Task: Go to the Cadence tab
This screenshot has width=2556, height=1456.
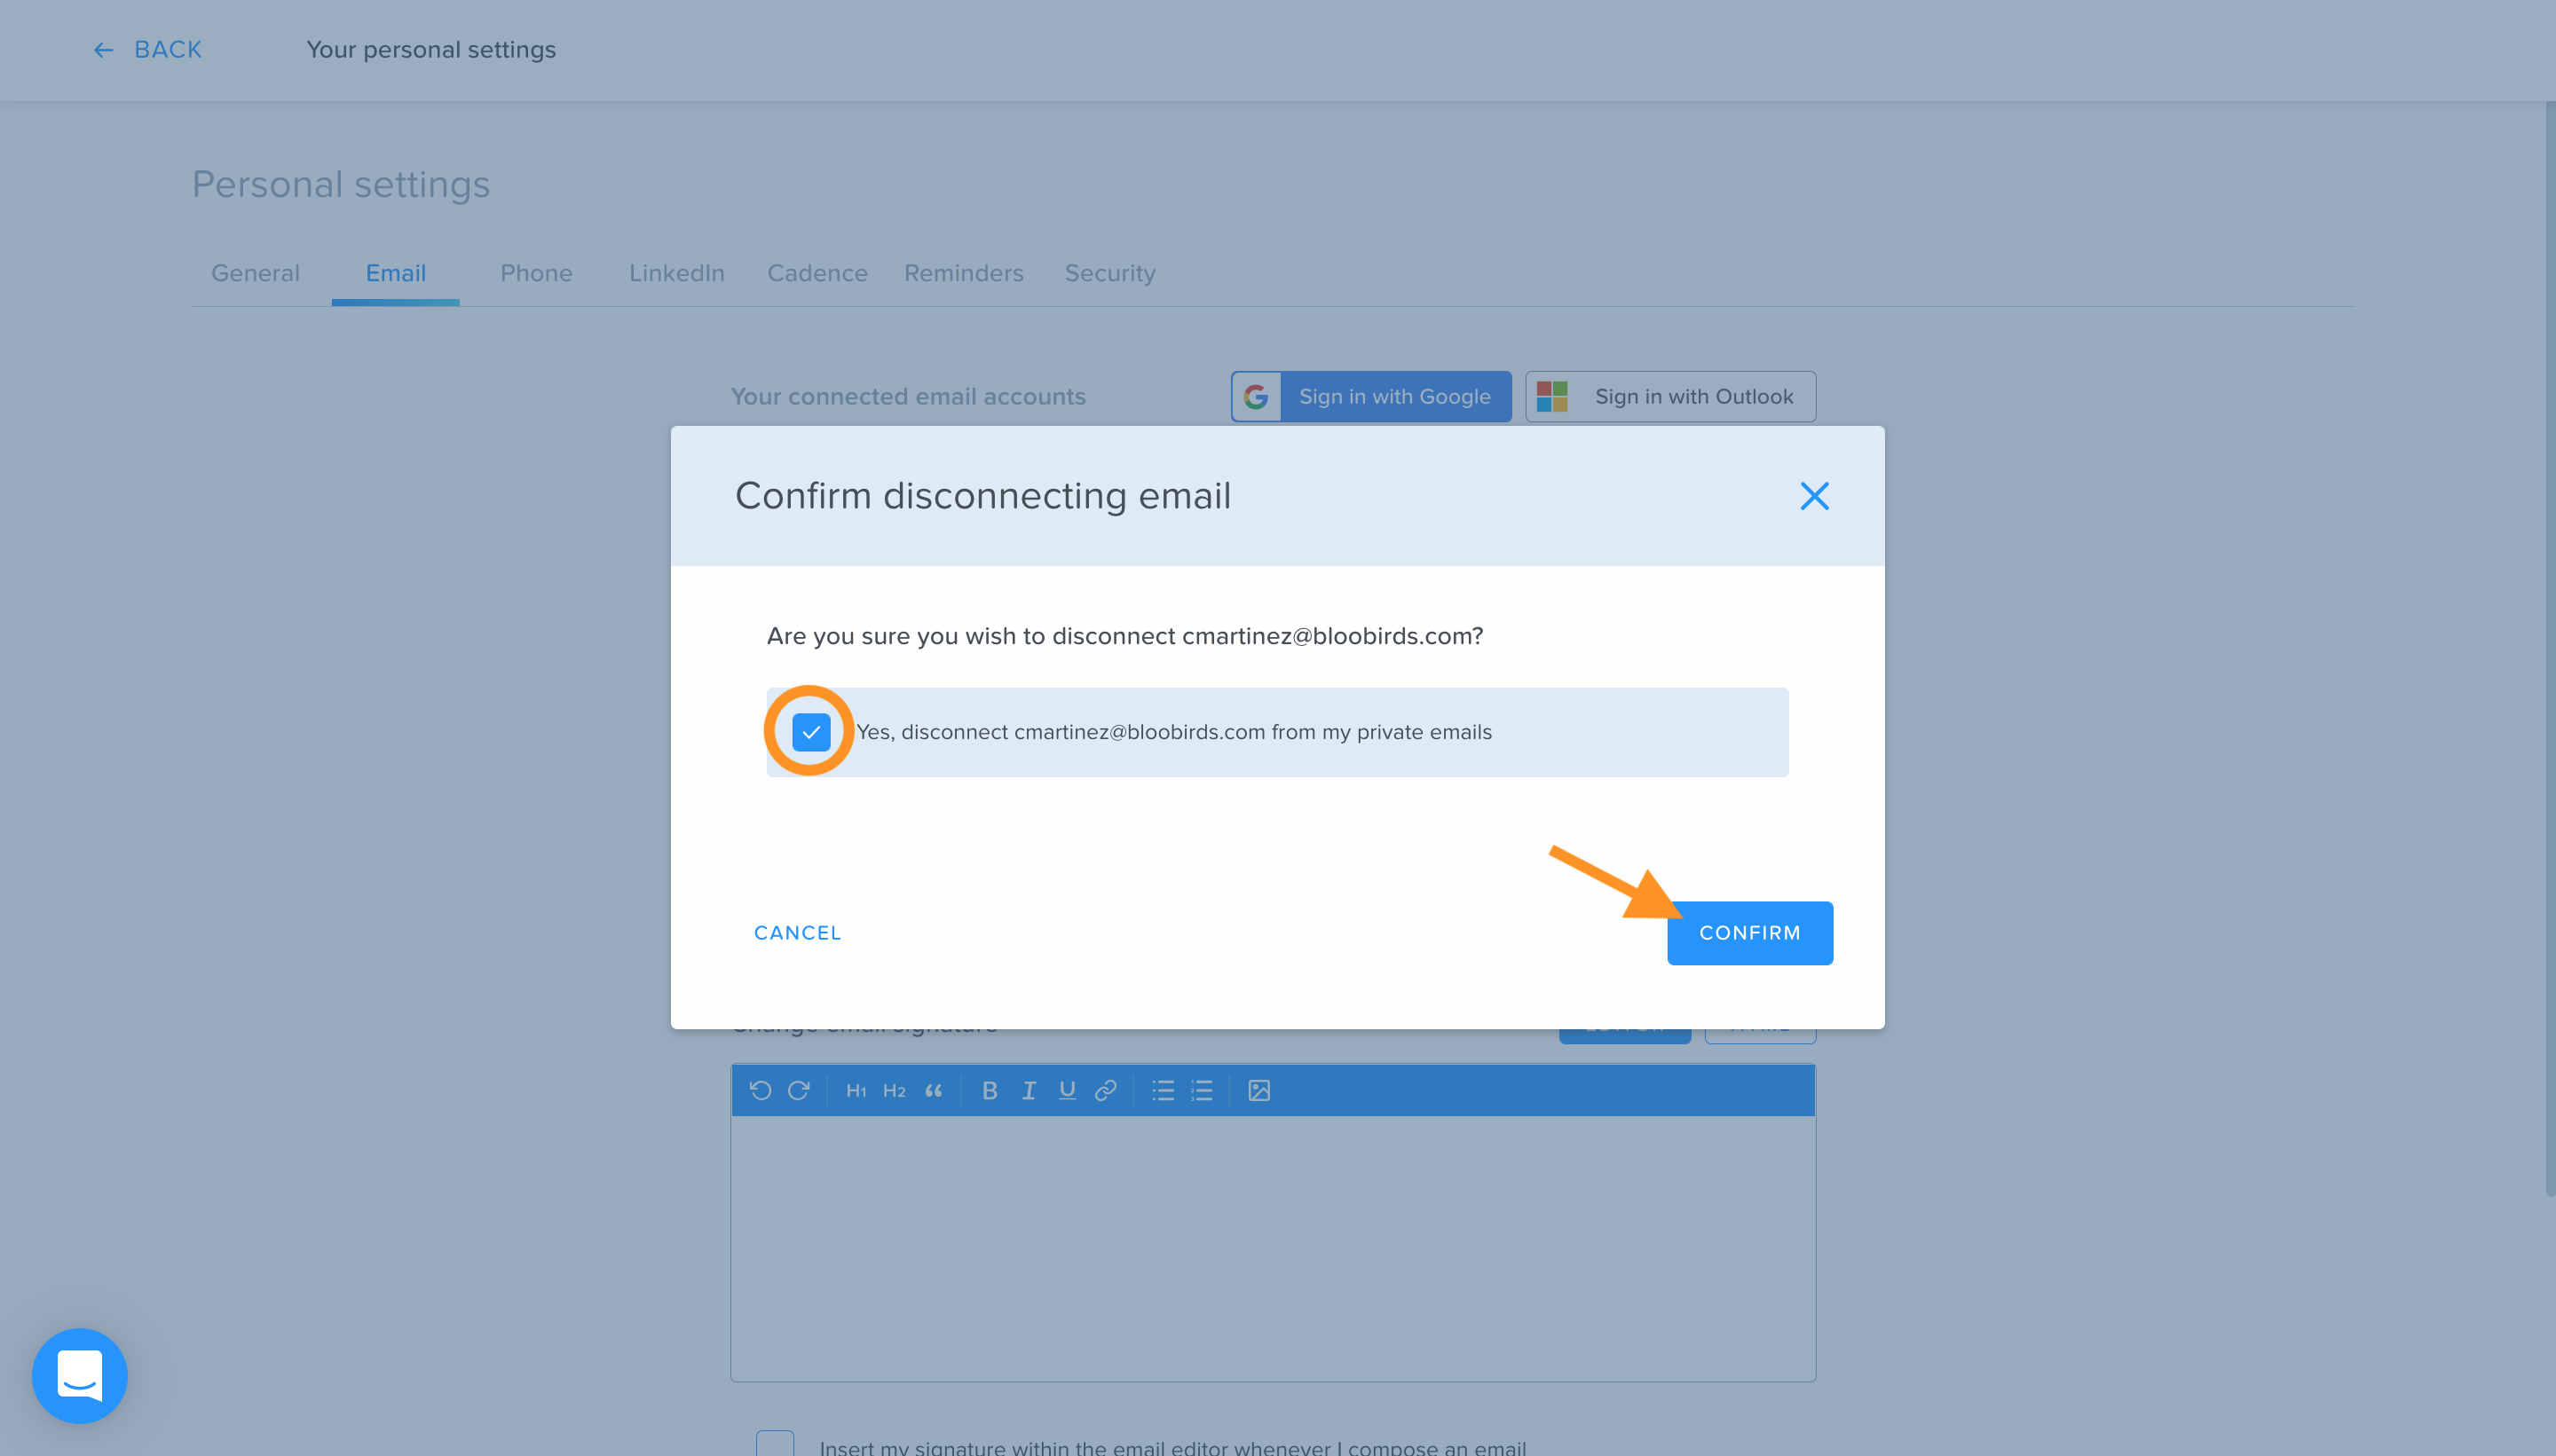Action: coord(817,273)
